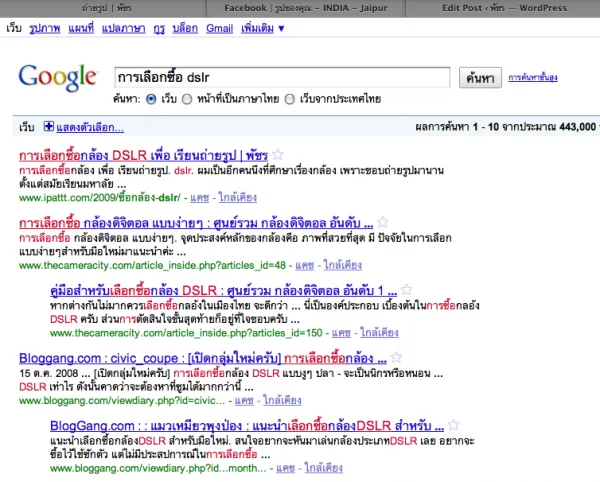Select the เว็บ search radio button
The width and height of the screenshot is (600, 482).
(152, 99)
